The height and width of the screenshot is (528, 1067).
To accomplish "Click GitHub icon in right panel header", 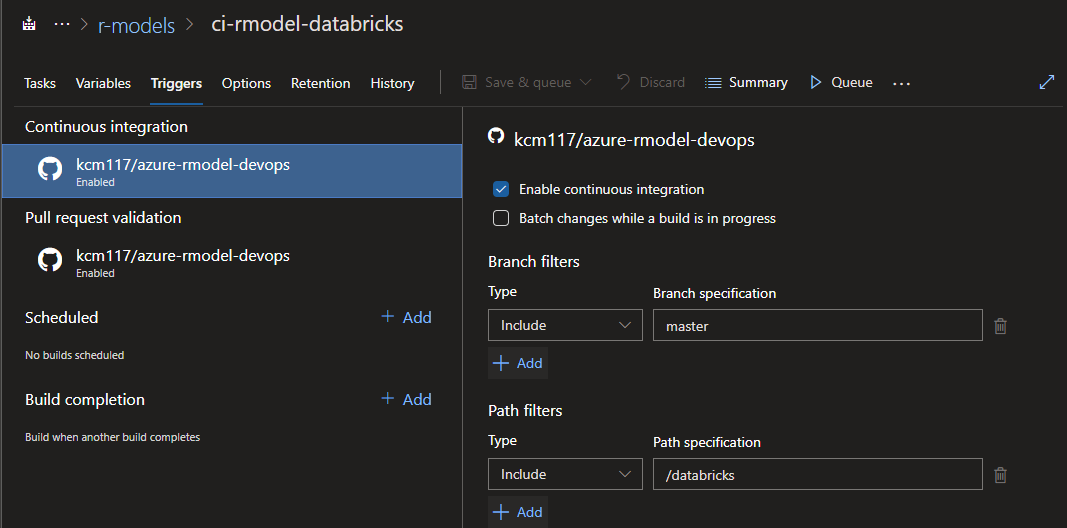I will coord(496,135).
